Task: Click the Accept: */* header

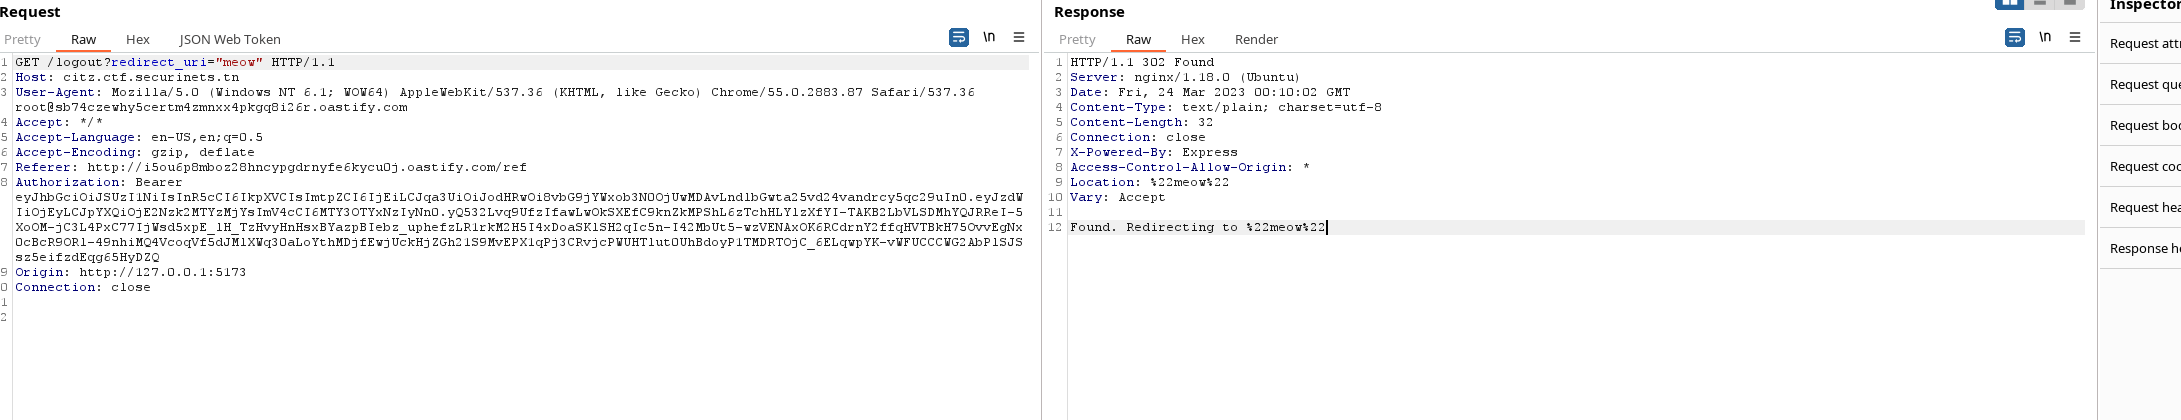Action: pyautogui.click(x=59, y=122)
